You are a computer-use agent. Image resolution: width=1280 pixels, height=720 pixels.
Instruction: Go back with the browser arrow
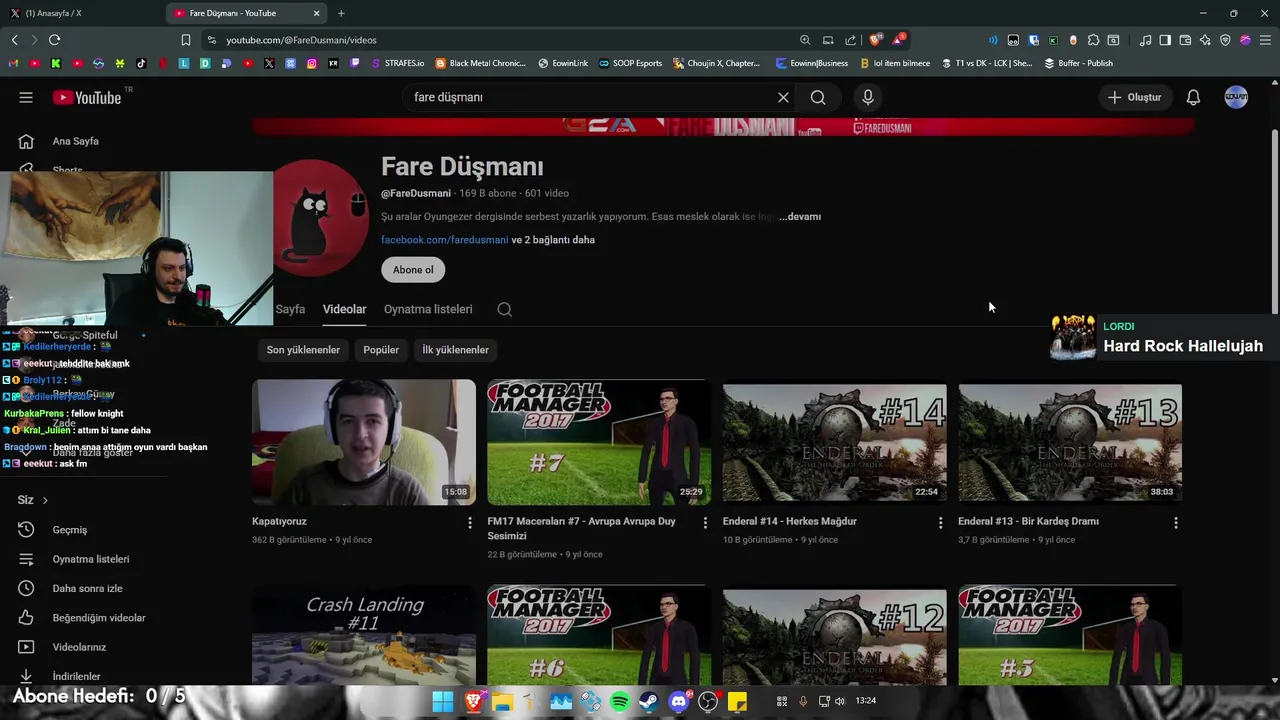tap(14, 40)
